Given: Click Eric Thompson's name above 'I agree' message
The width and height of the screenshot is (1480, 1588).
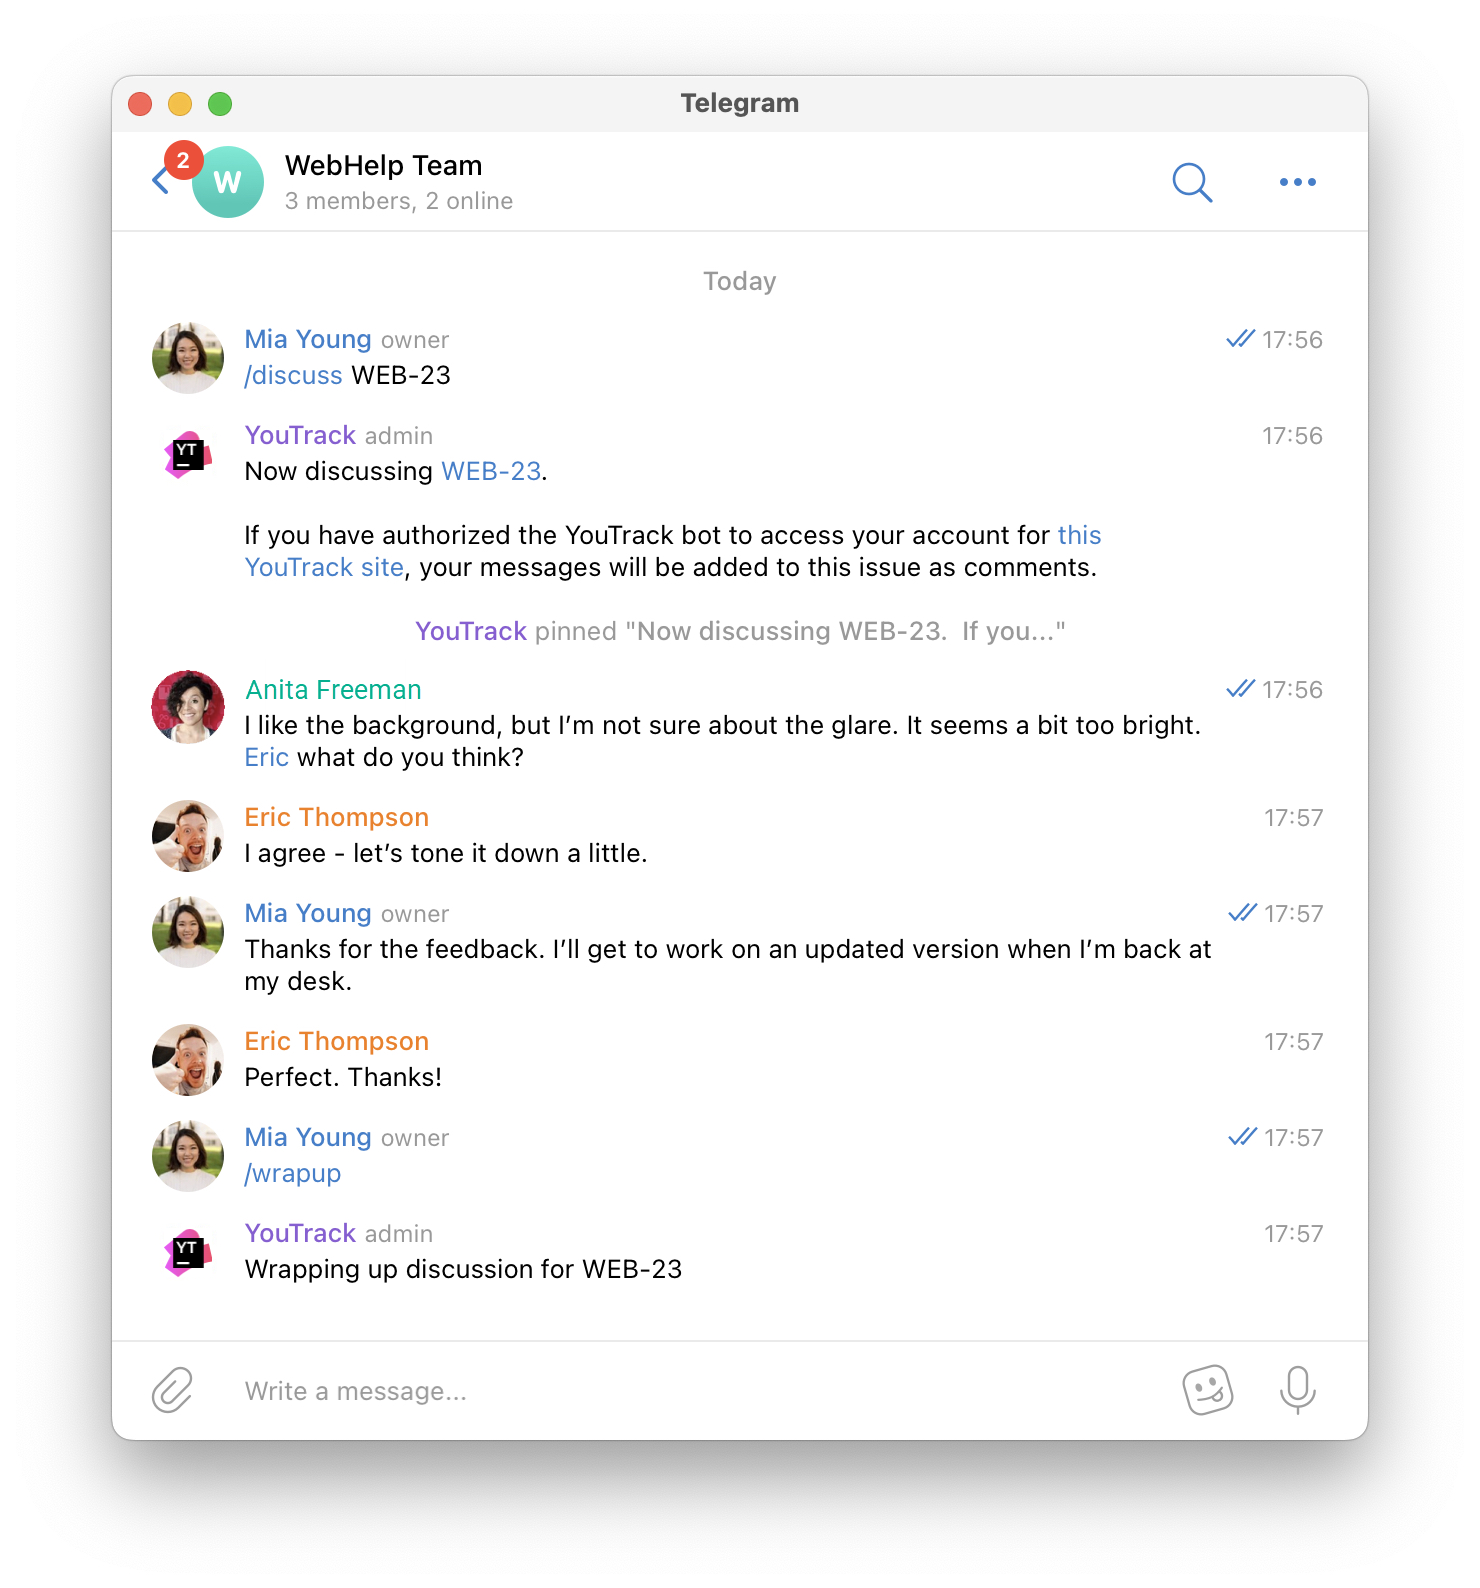Looking at the screenshot, I should pyautogui.click(x=337, y=817).
